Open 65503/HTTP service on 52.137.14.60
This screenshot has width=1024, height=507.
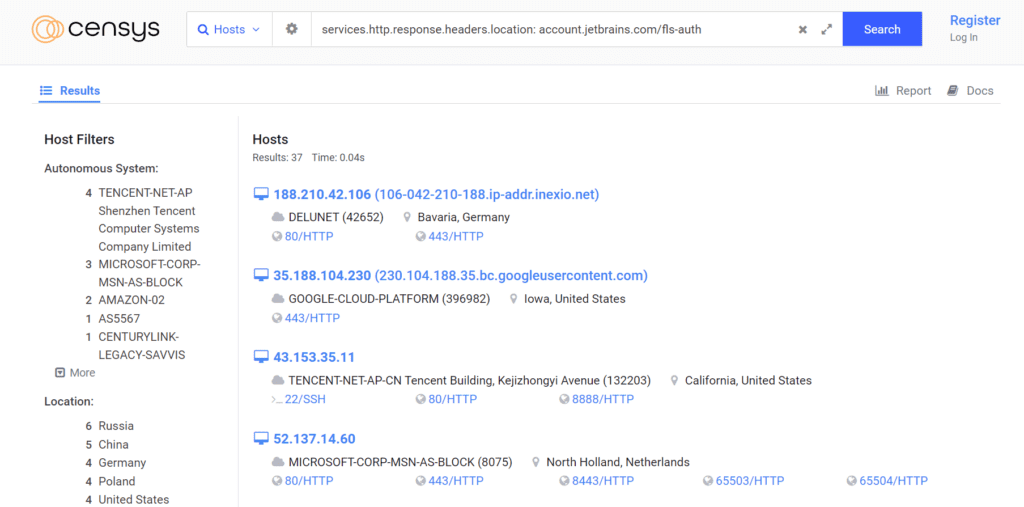[749, 481]
